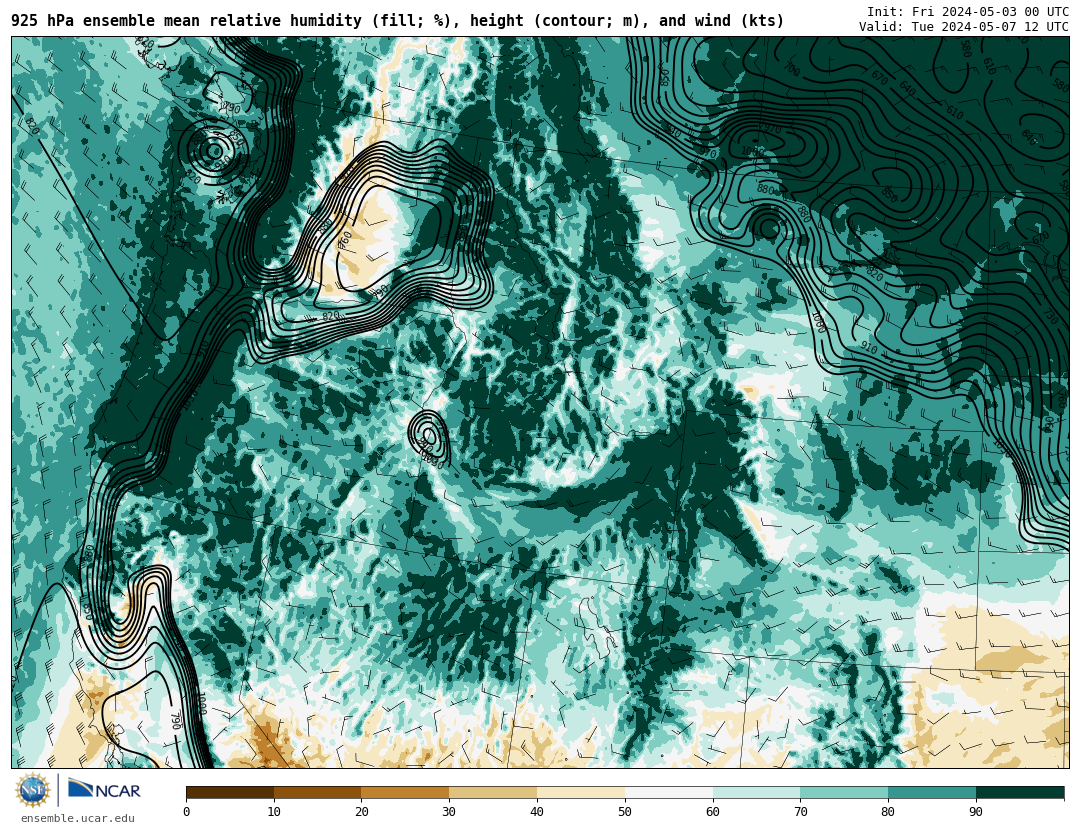The width and height of the screenshot is (1080, 831).
Task: Pick the cream 40–50% colorbar segment
Action: click(x=581, y=793)
